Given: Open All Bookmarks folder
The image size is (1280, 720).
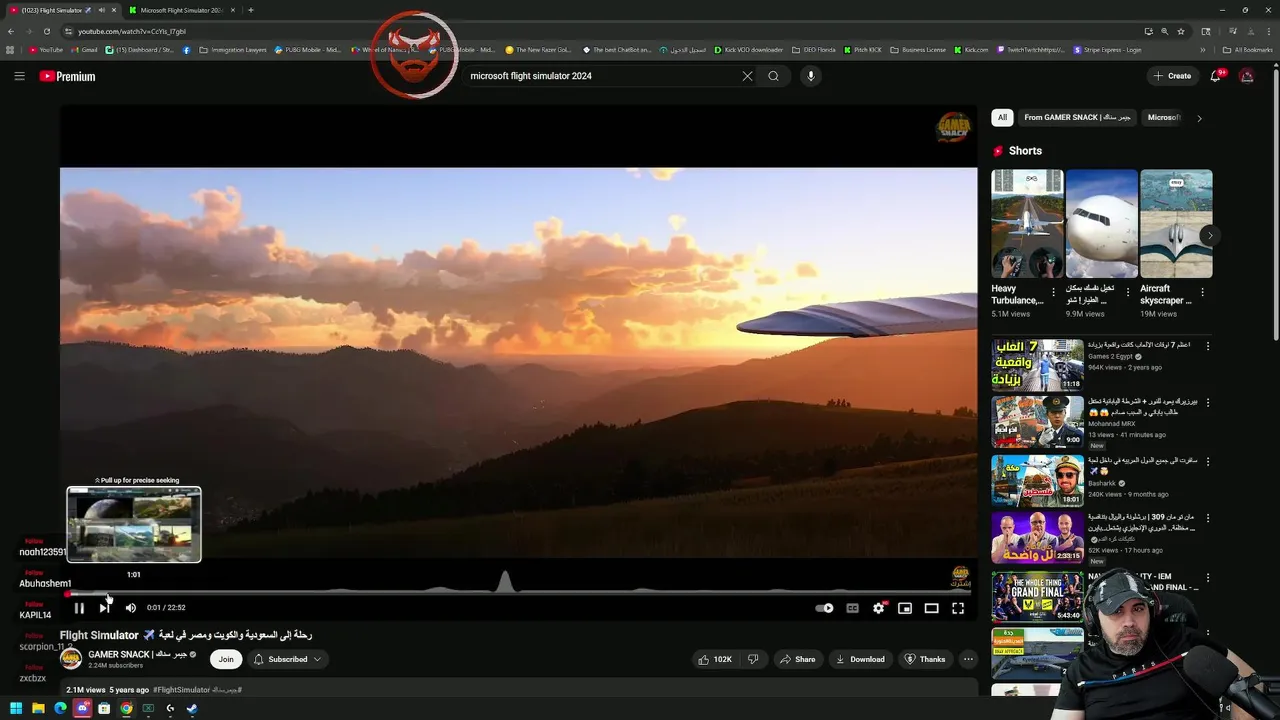Looking at the screenshot, I should (1248, 49).
